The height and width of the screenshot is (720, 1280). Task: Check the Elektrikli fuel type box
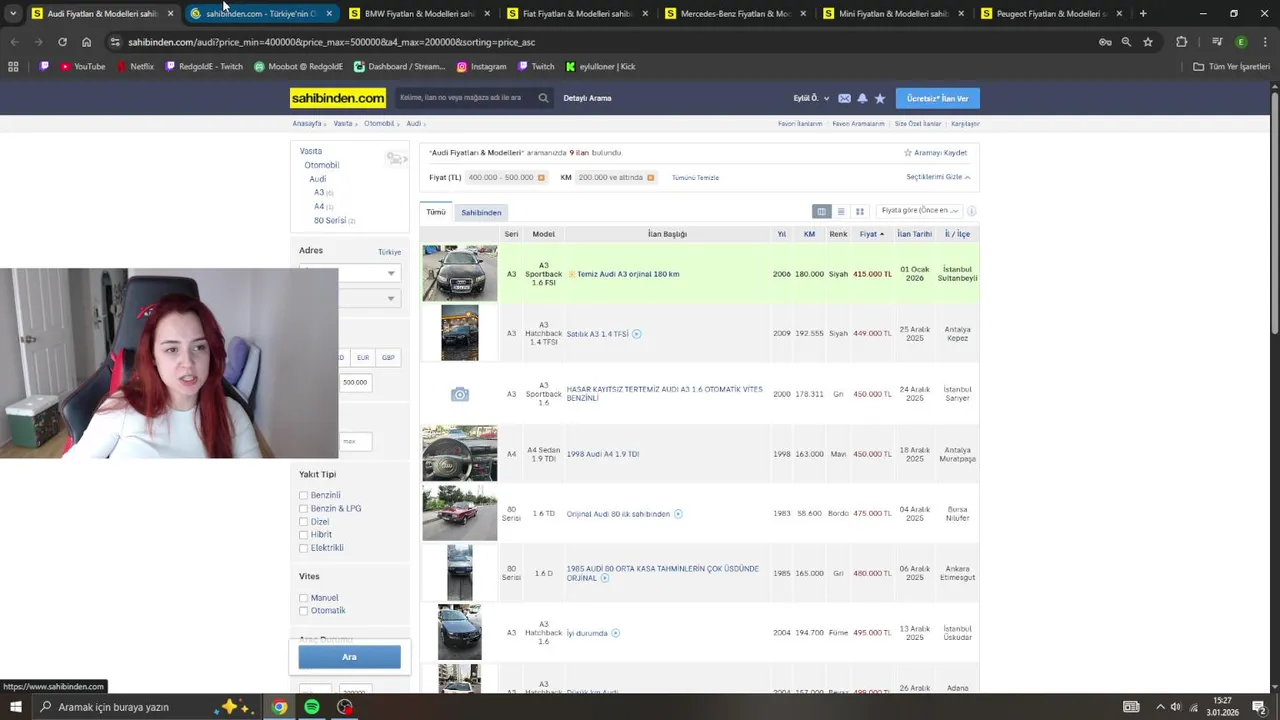pos(303,548)
